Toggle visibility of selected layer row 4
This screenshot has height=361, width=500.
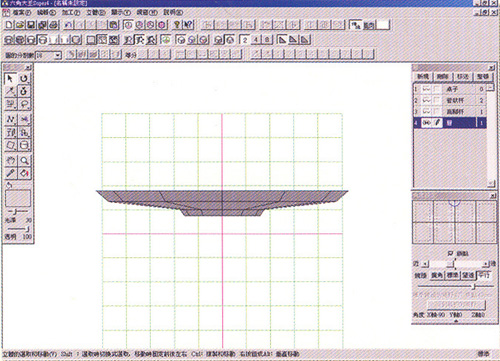click(x=426, y=123)
